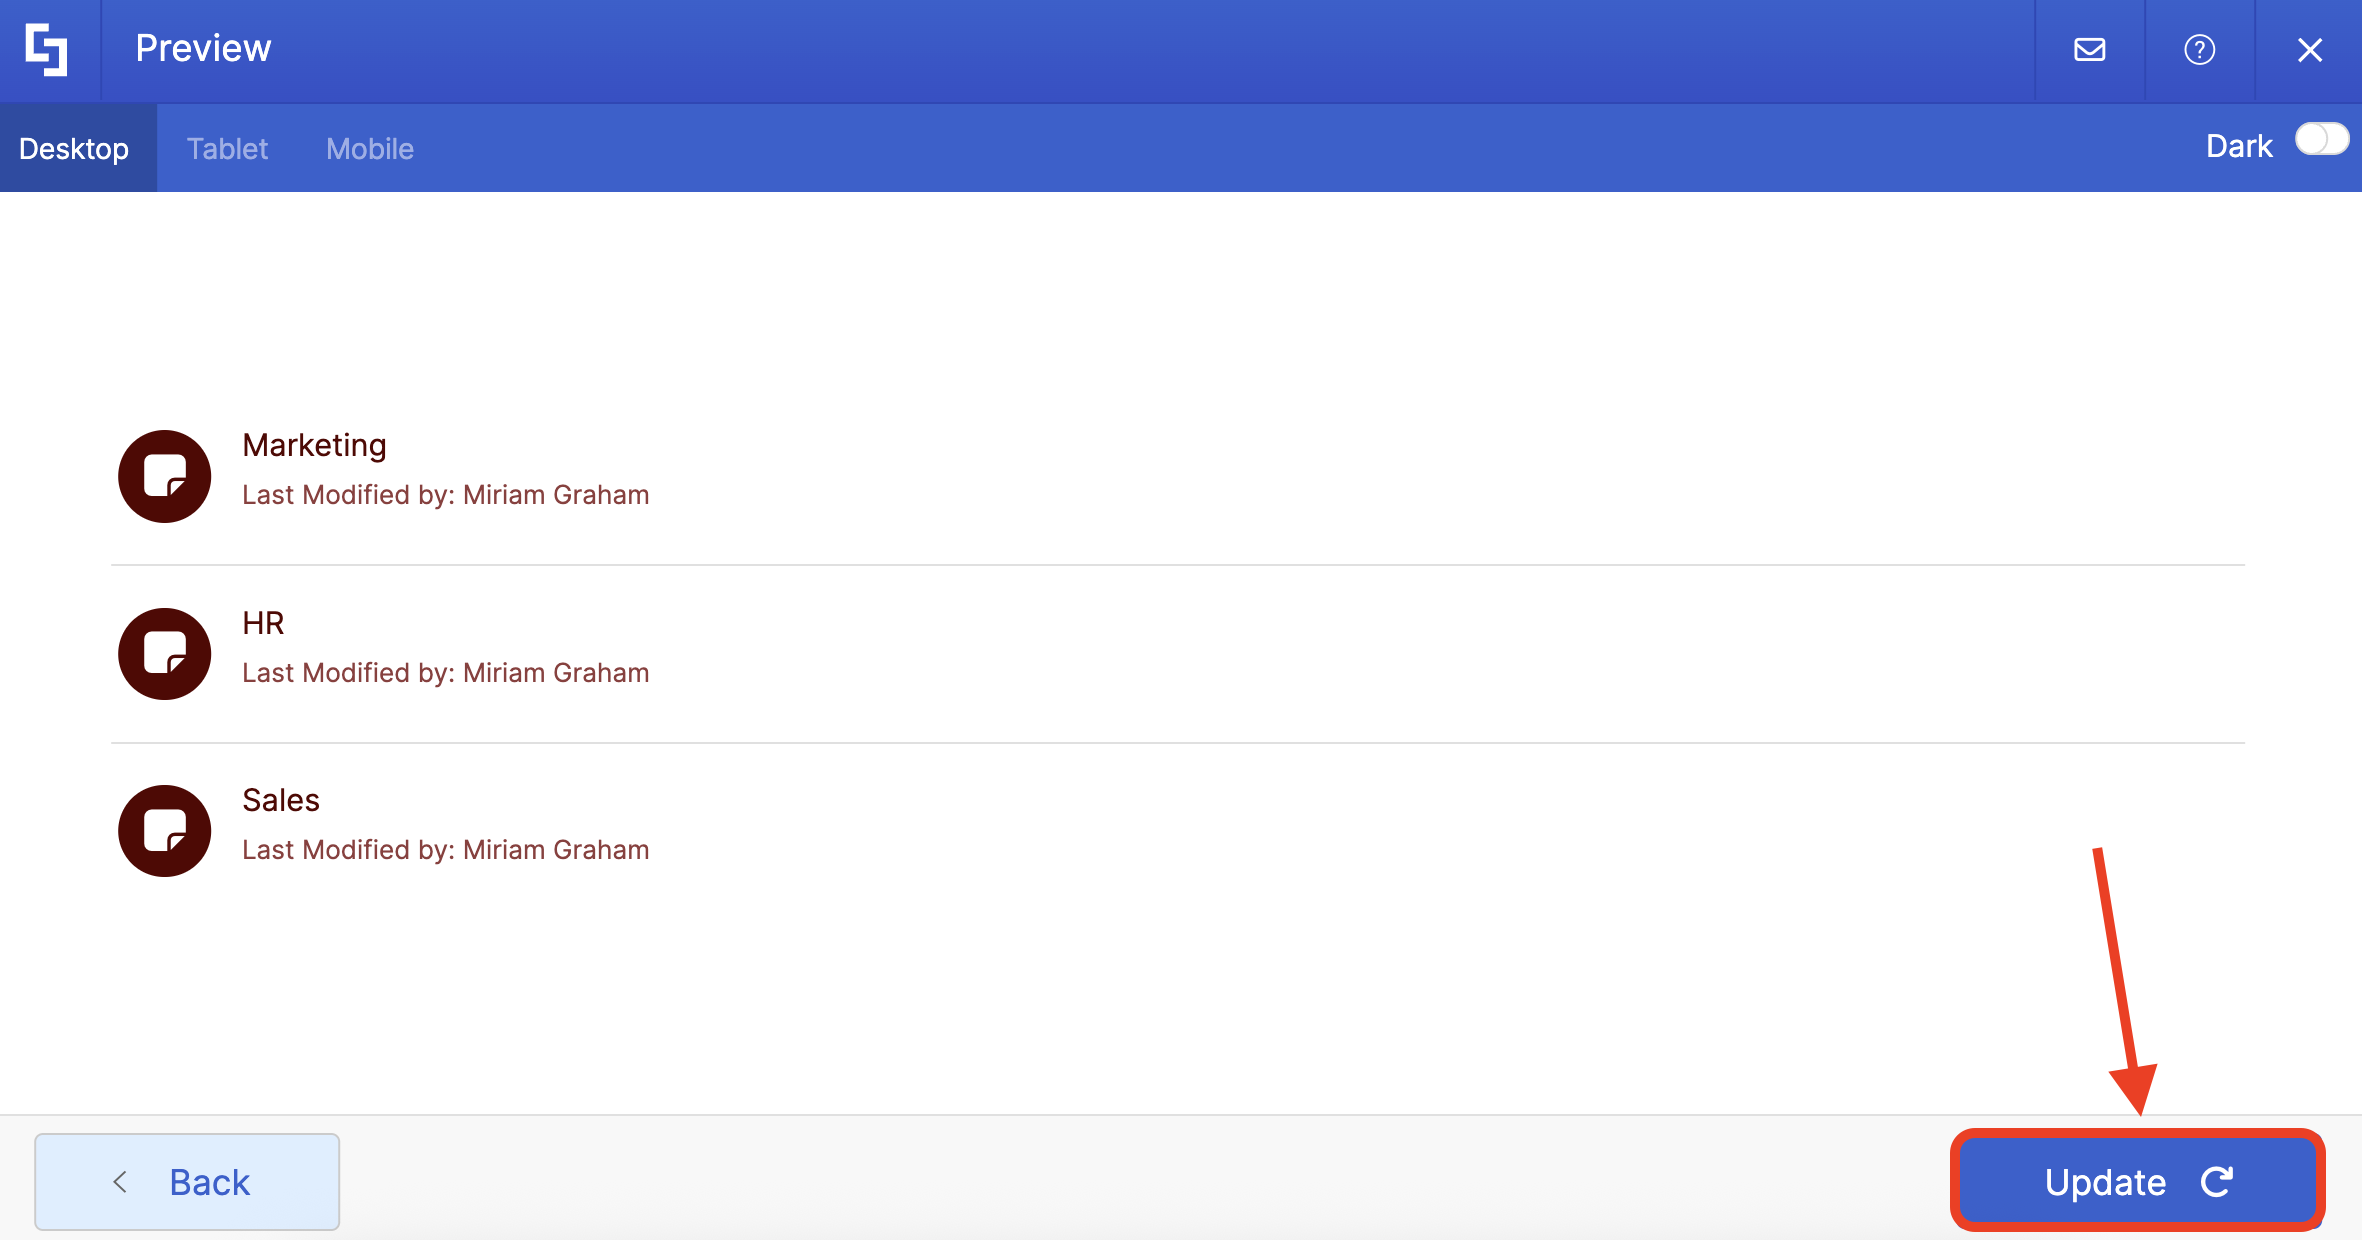Click the app logo icon at top left
Image resolution: width=2362 pixels, height=1240 pixels.
tap(47, 49)
